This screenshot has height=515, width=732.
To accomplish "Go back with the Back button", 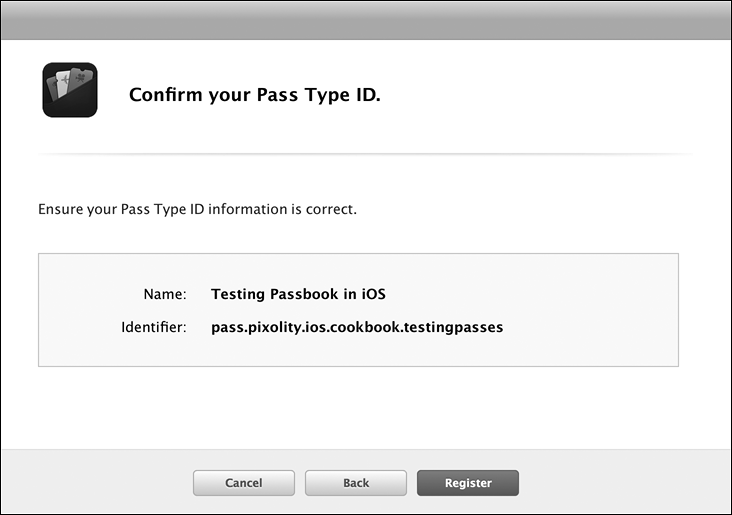I will pyautogui.click(x=356, y=483).
